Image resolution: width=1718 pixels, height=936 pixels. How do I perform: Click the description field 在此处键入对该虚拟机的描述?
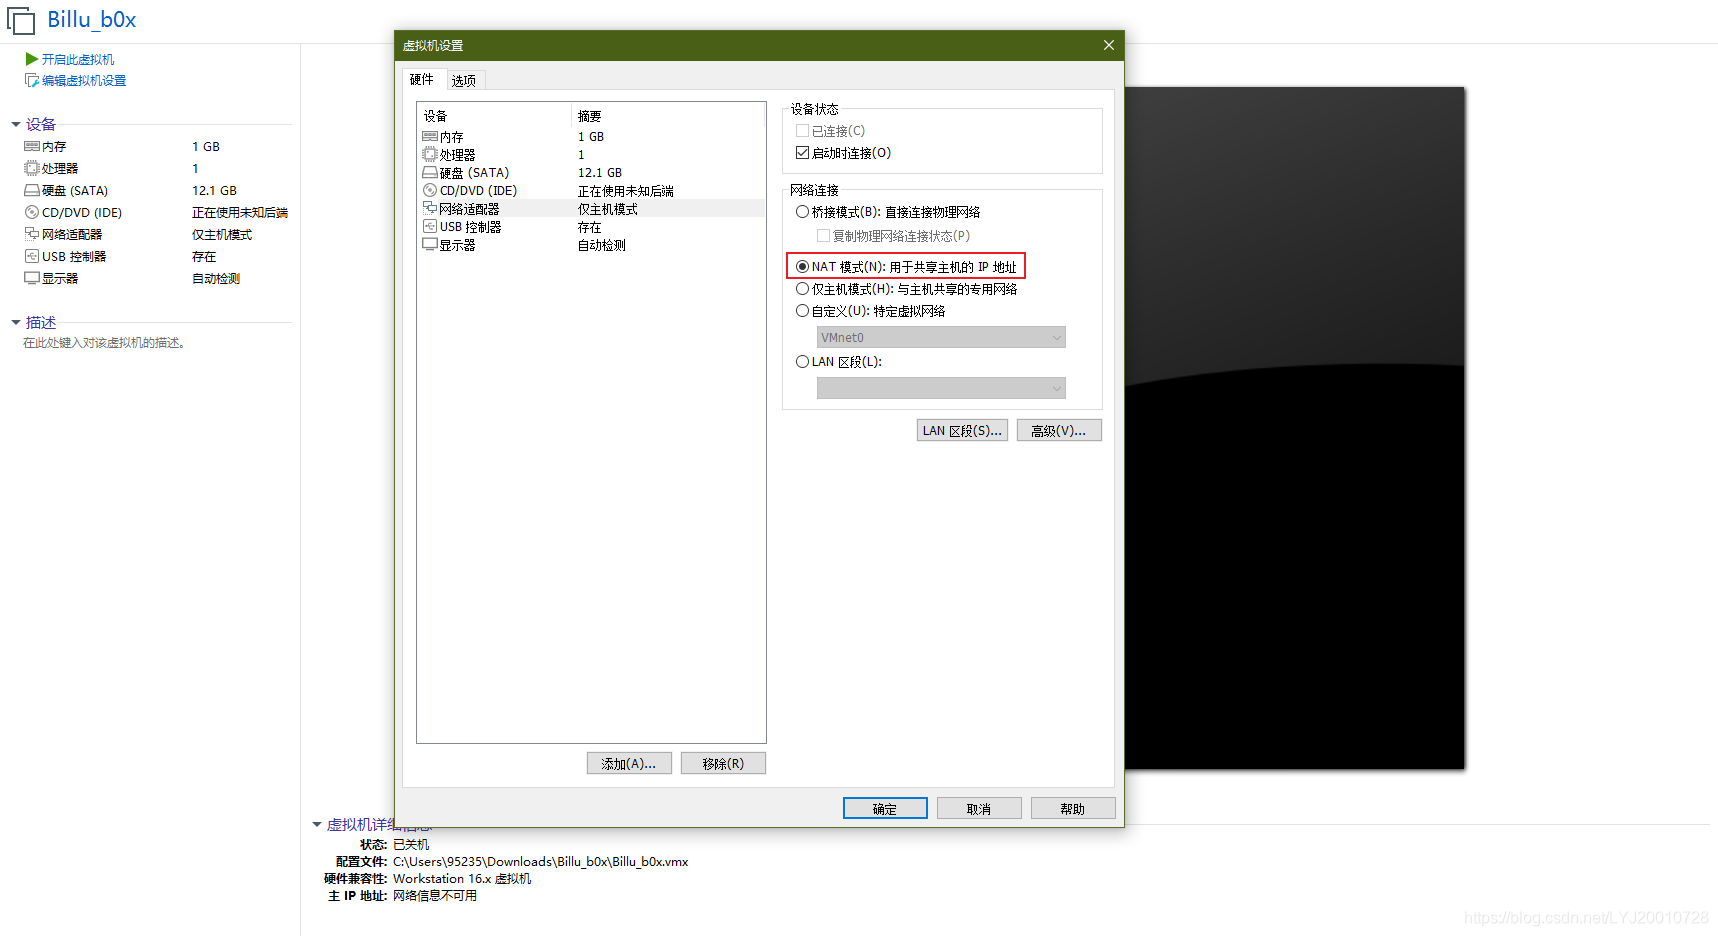point(106,343)
